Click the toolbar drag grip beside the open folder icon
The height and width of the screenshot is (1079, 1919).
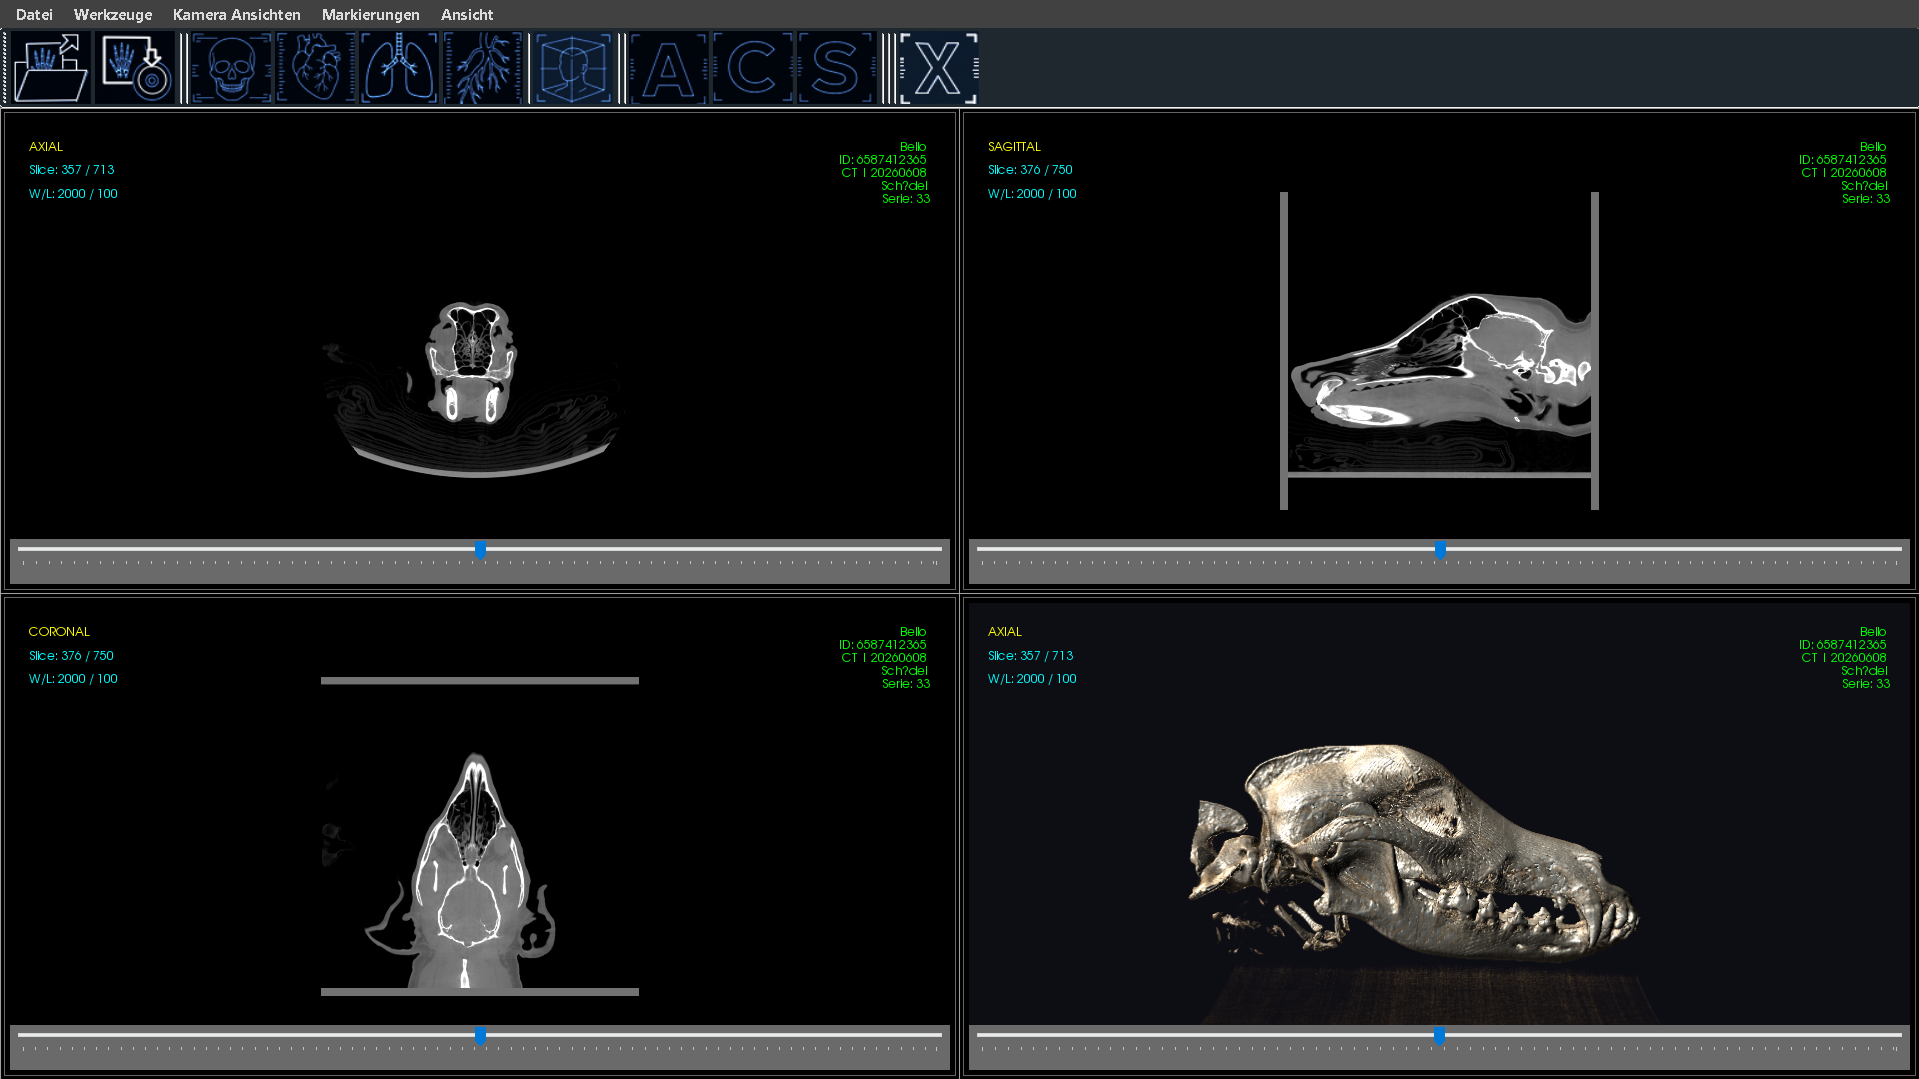pyautogui.click(x=5, y=68)
